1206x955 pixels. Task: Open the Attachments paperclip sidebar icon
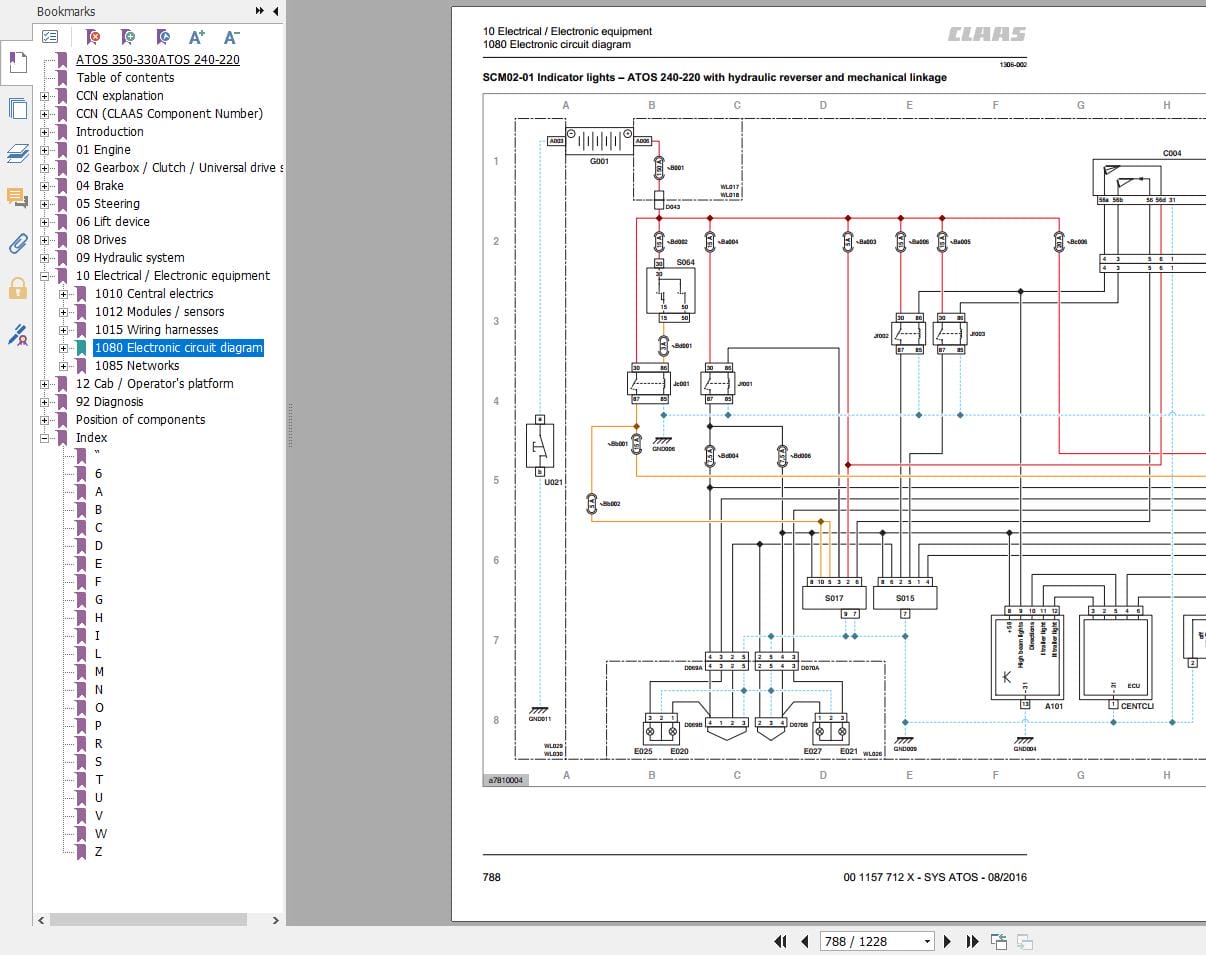point(17,243)
